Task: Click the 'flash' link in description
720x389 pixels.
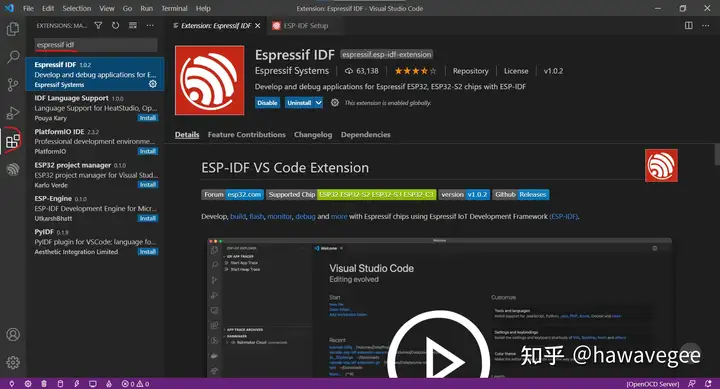Action: 257,216
